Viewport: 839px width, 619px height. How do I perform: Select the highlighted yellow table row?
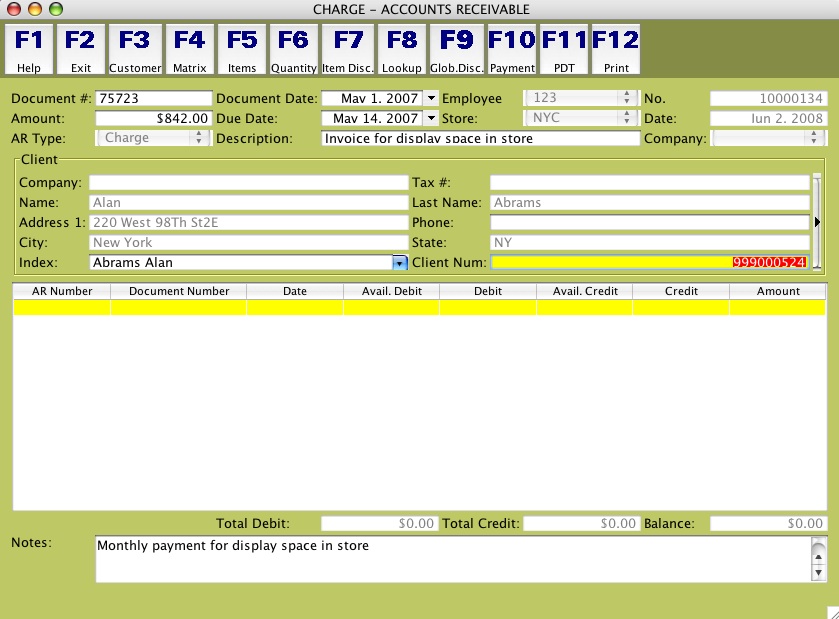[x=420, y=308]
